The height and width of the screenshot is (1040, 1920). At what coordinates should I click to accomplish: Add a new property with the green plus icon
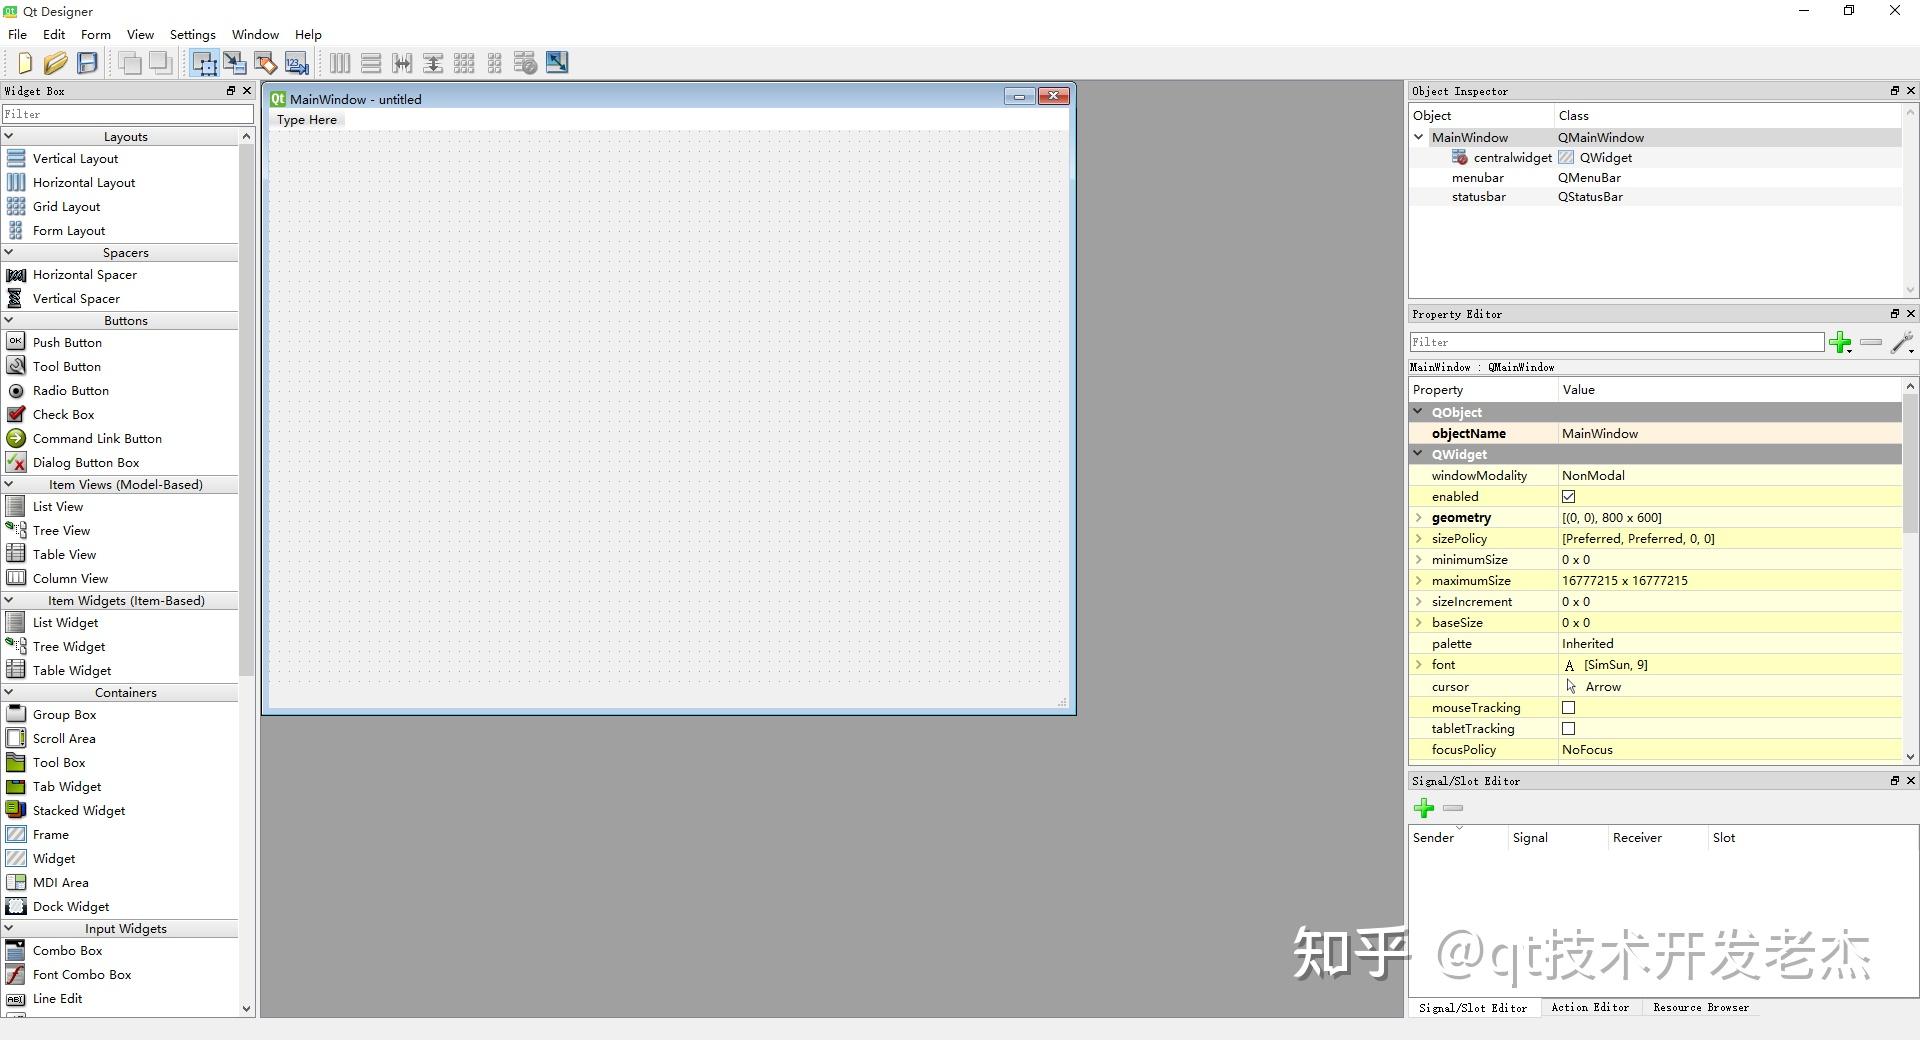tap(1842, 343)
